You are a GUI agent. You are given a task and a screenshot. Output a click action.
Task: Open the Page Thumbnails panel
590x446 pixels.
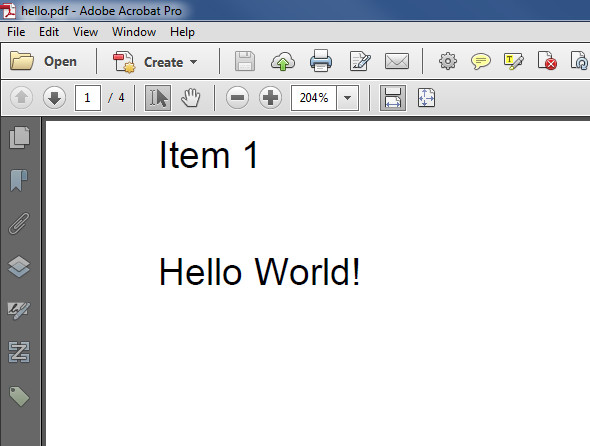coord(19,137)
